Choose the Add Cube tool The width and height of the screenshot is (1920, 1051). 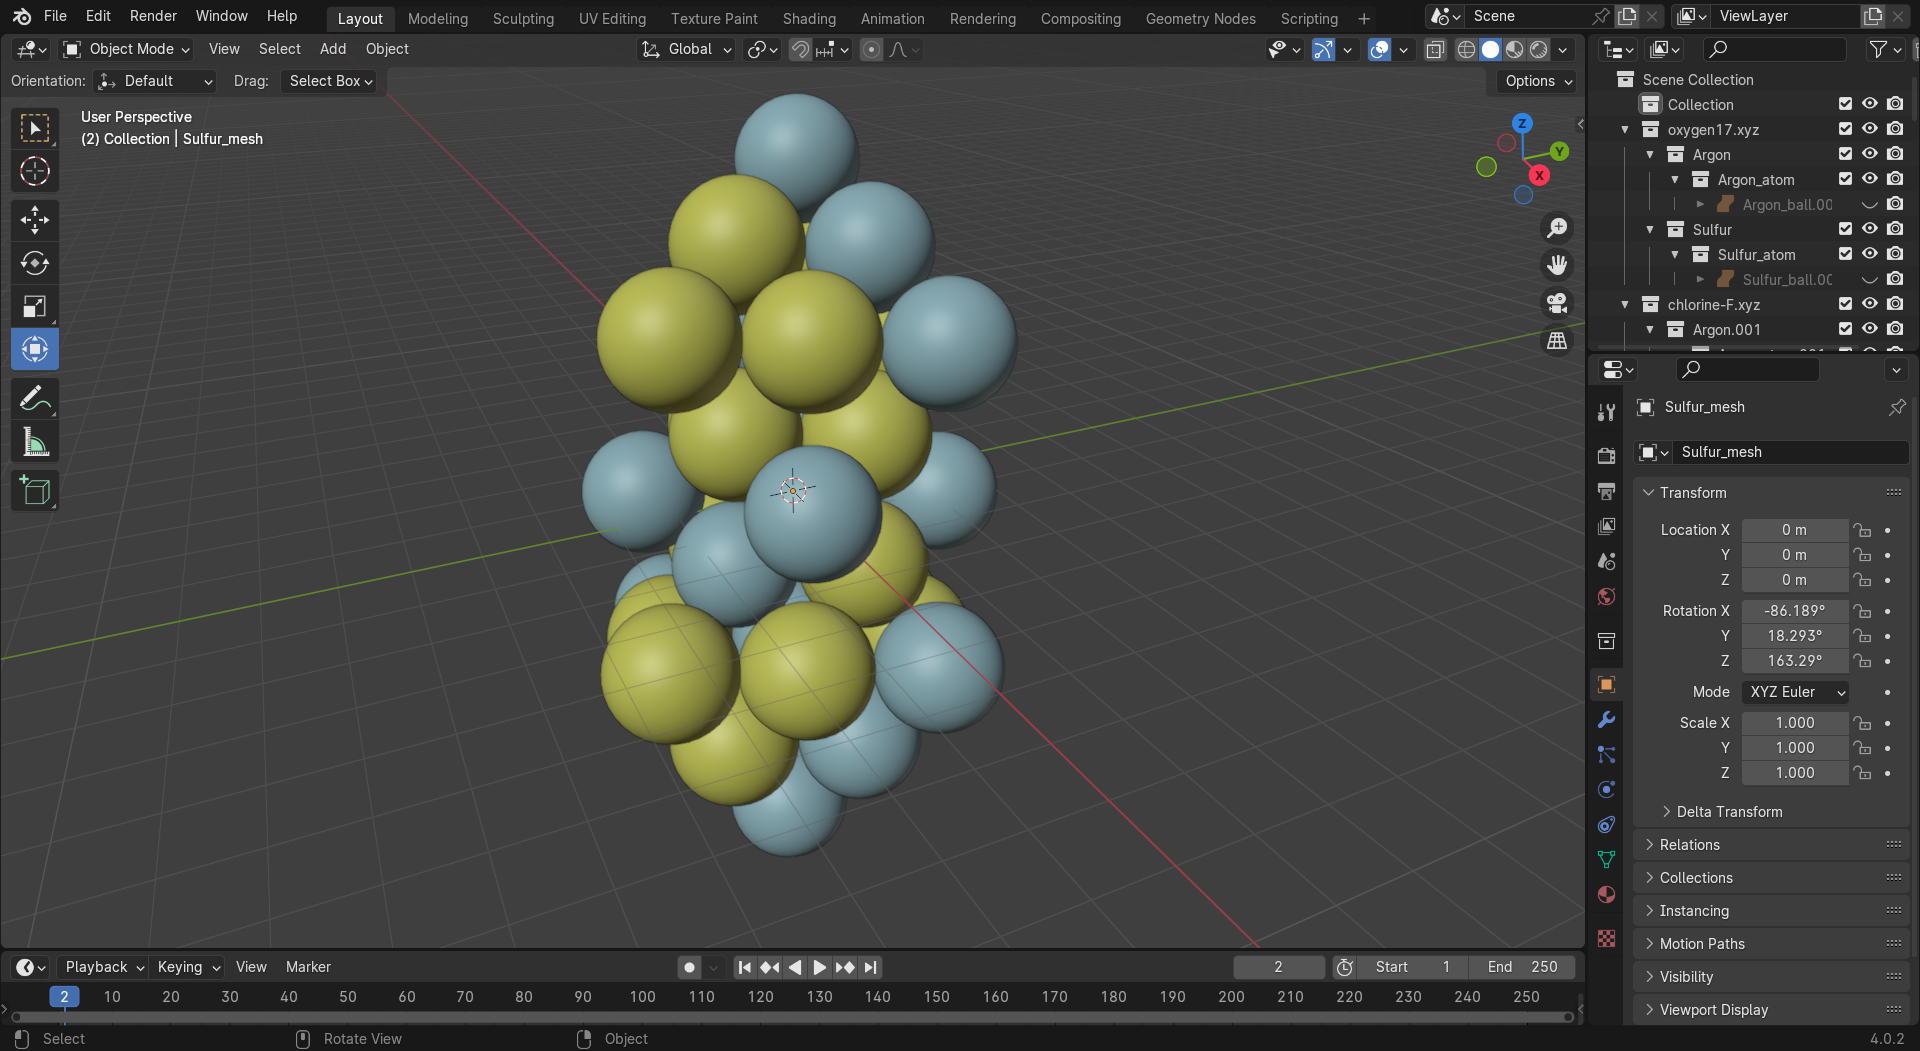(35, 491)
